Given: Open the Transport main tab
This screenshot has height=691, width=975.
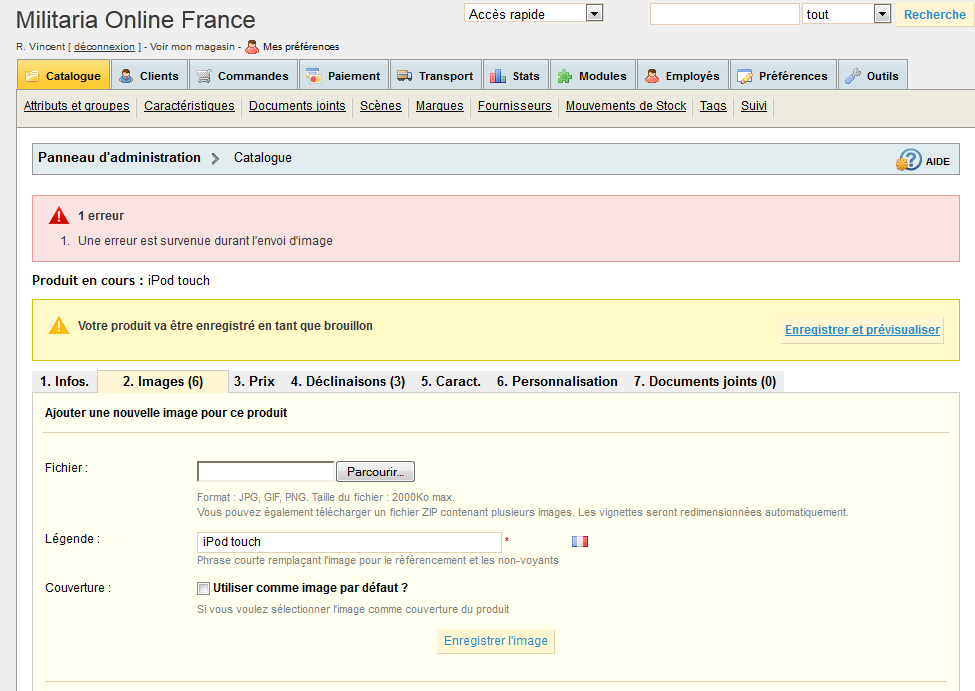Looking at the screenshot, I should pyautogui.click(x=436, y=75).
